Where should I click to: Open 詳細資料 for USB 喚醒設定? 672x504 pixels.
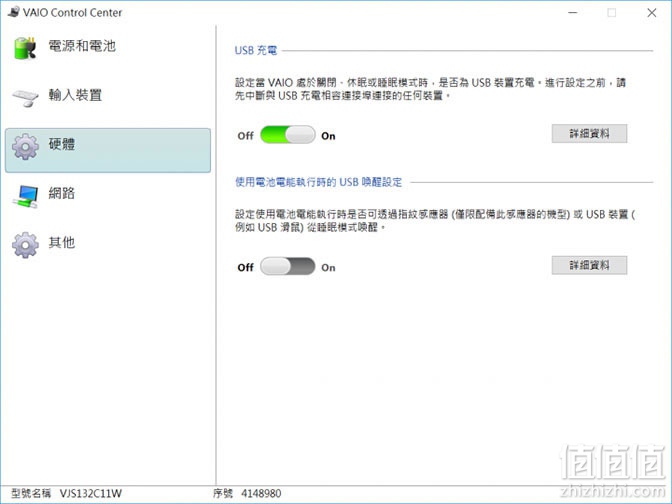pos(589,265)
